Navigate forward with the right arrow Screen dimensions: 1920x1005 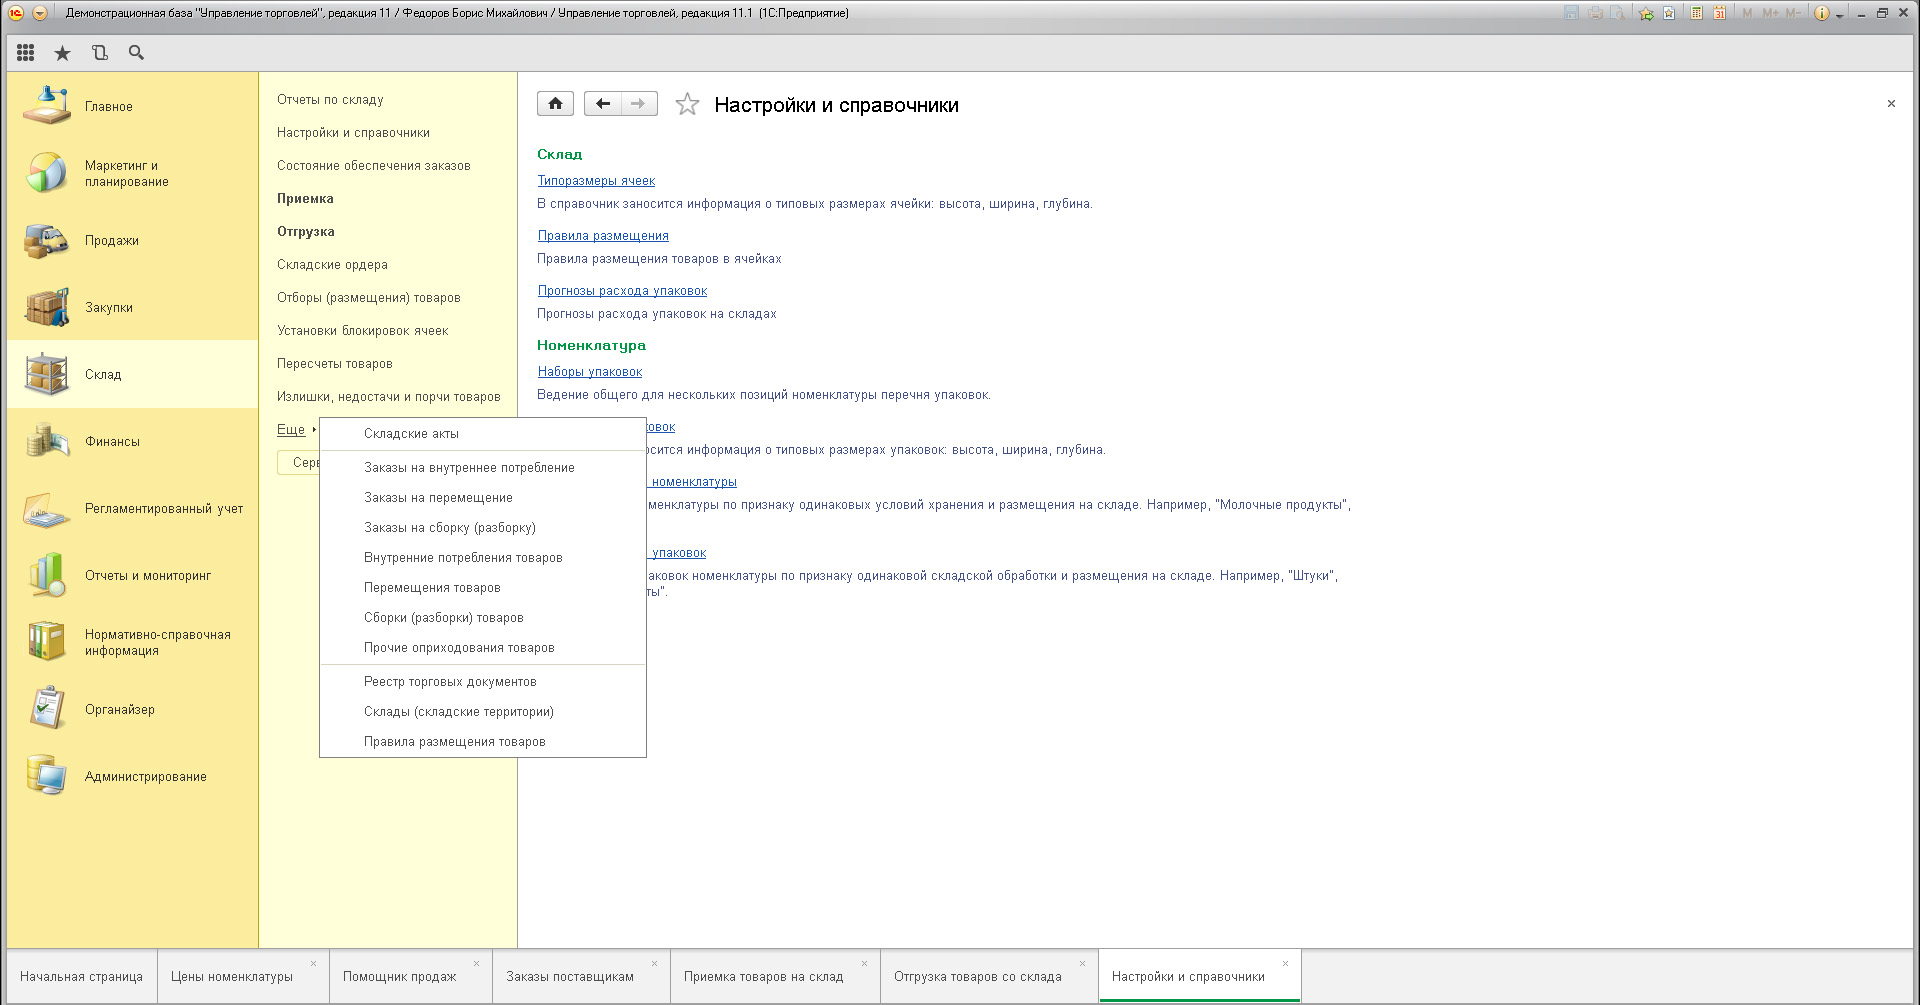coord(639,103)
